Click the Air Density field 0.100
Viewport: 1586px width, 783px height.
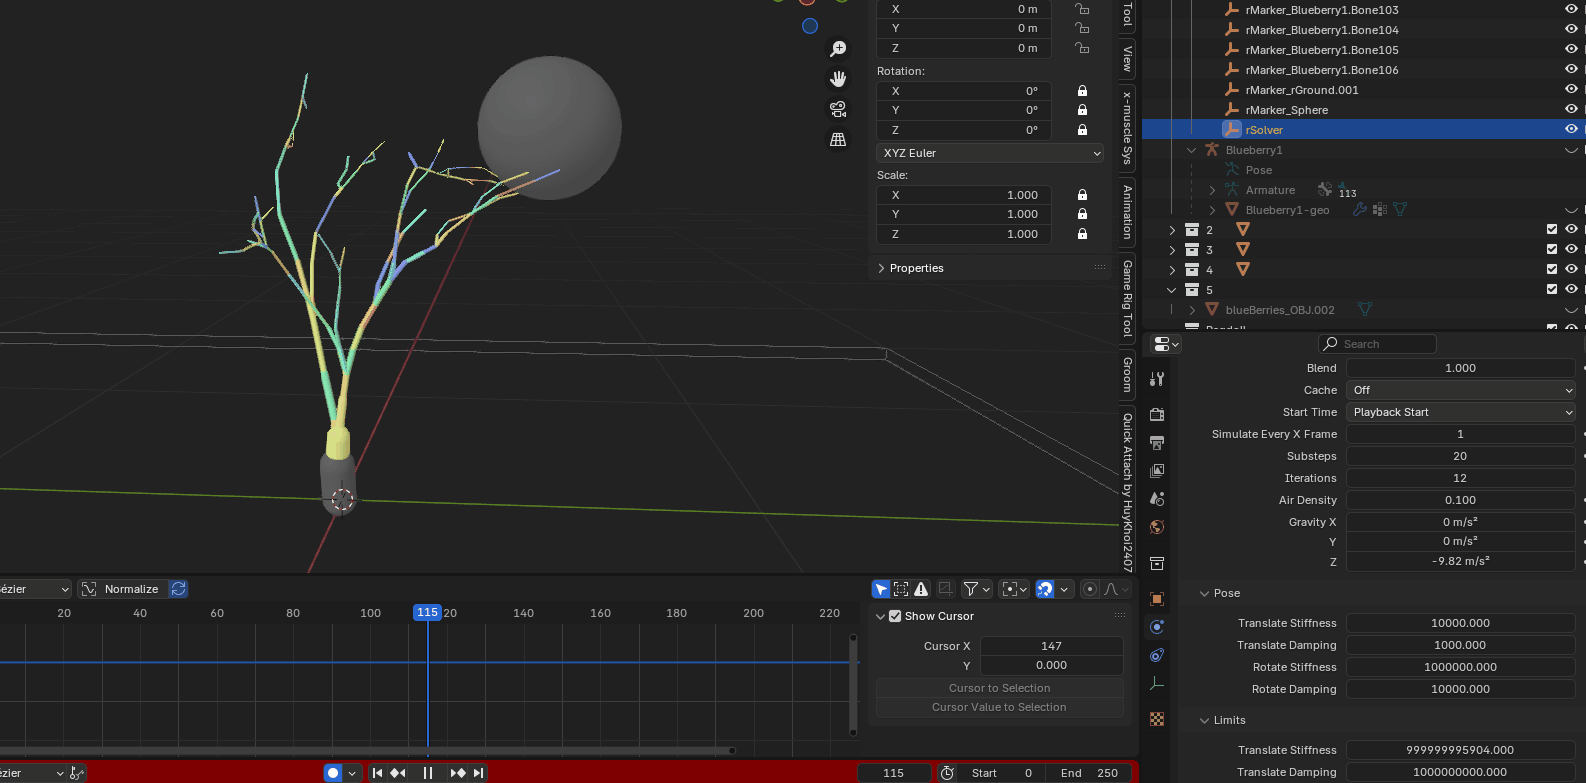tap(1461, 500)
